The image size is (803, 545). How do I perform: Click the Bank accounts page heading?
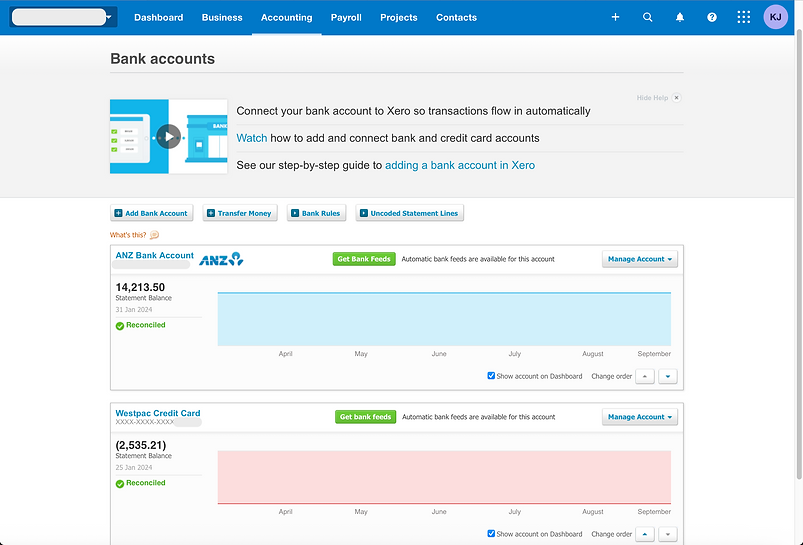click(162, 58)
